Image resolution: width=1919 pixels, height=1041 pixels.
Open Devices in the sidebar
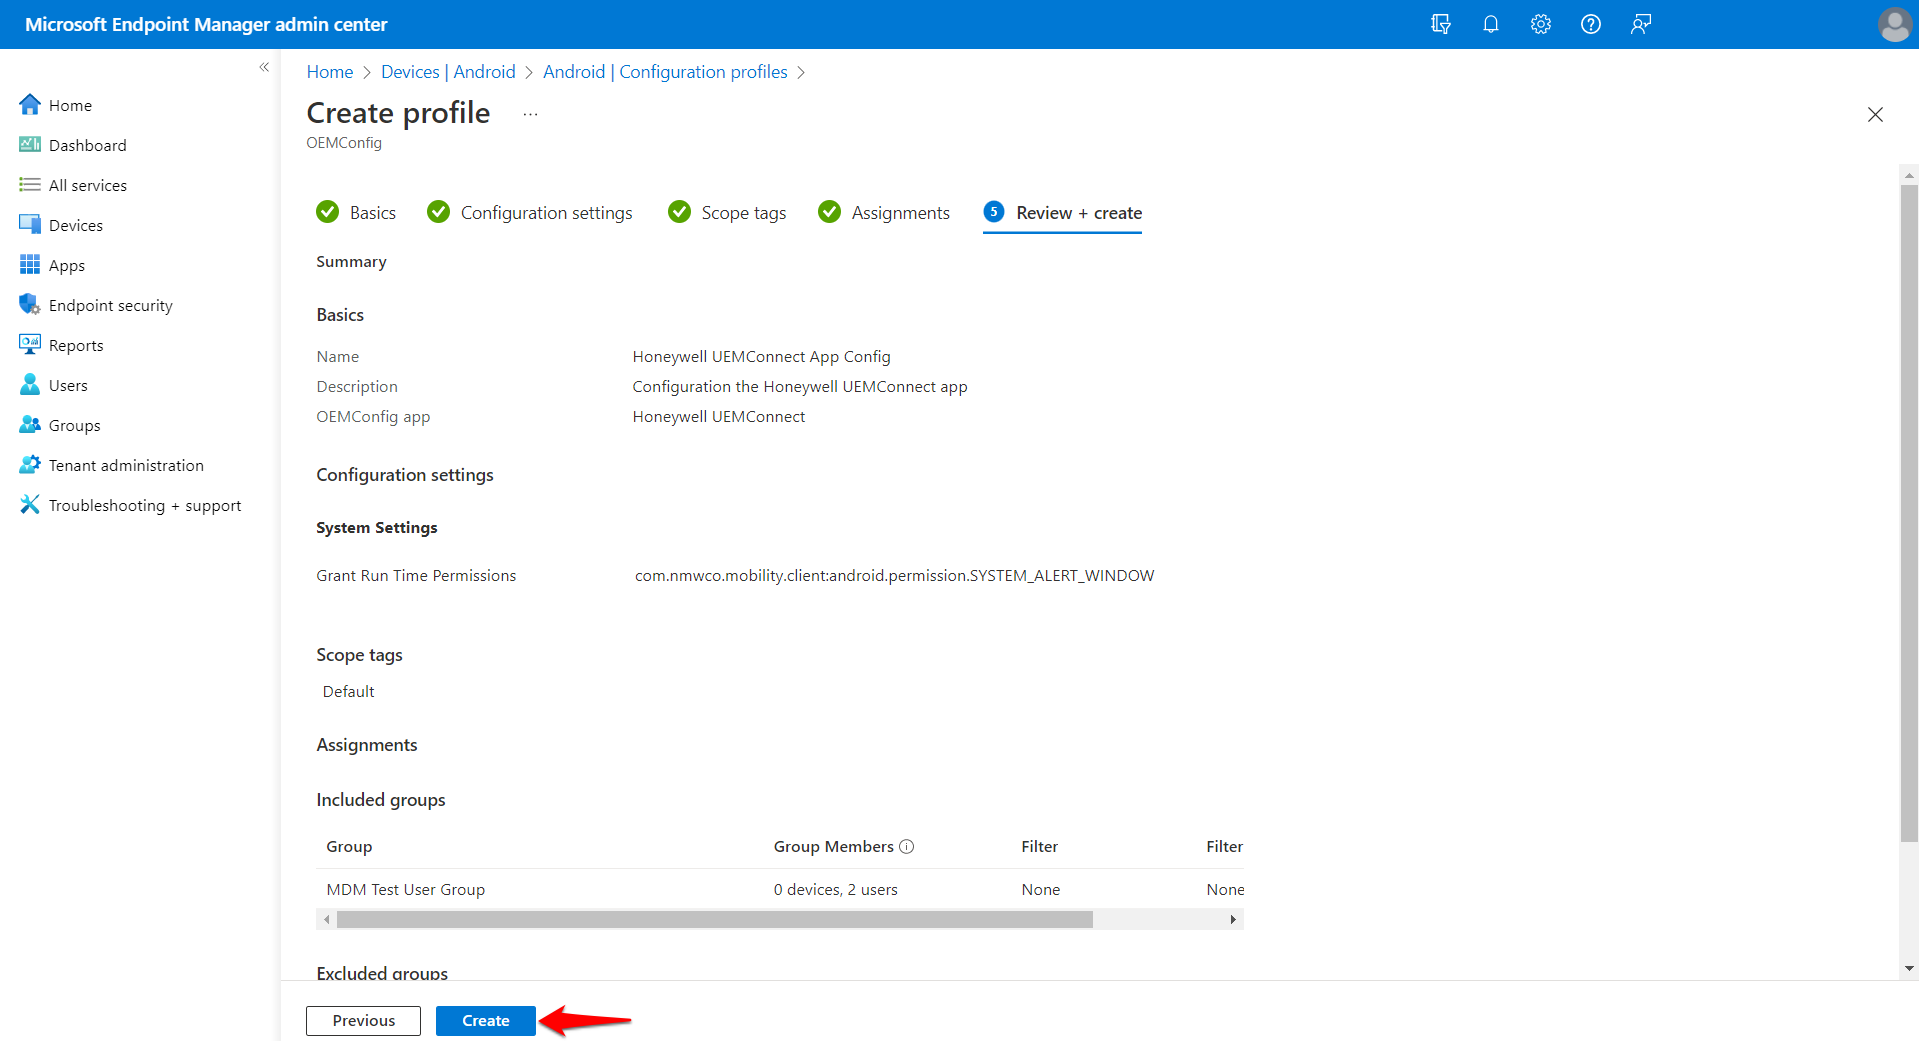coord(75,225)
